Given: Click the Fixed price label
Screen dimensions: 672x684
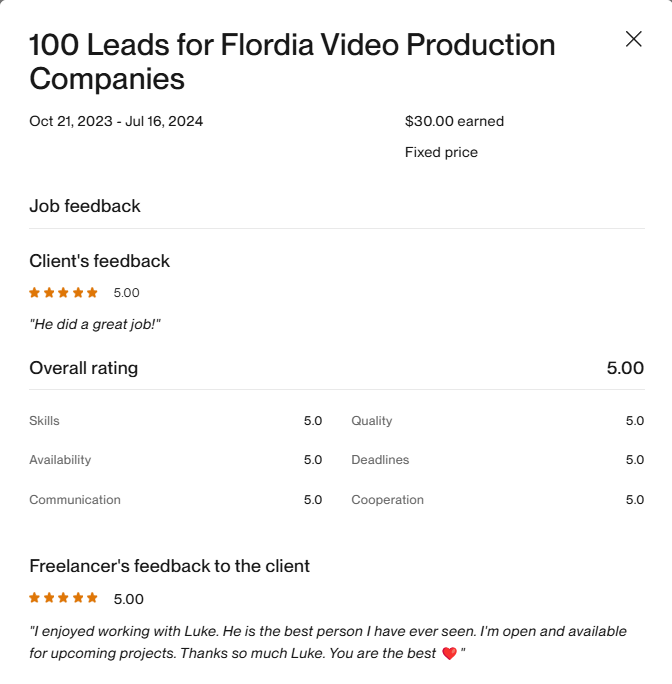Looking at the screenshot, I should [441, 152].
